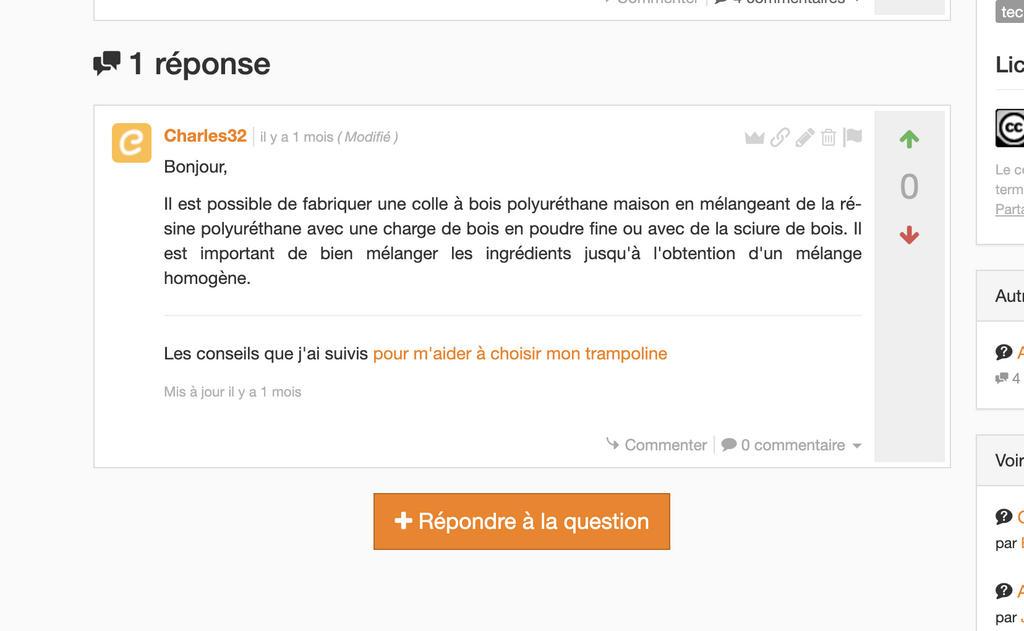
Task: Expand the partially visible commentaires dropdown at top
Action: [789, 2]
